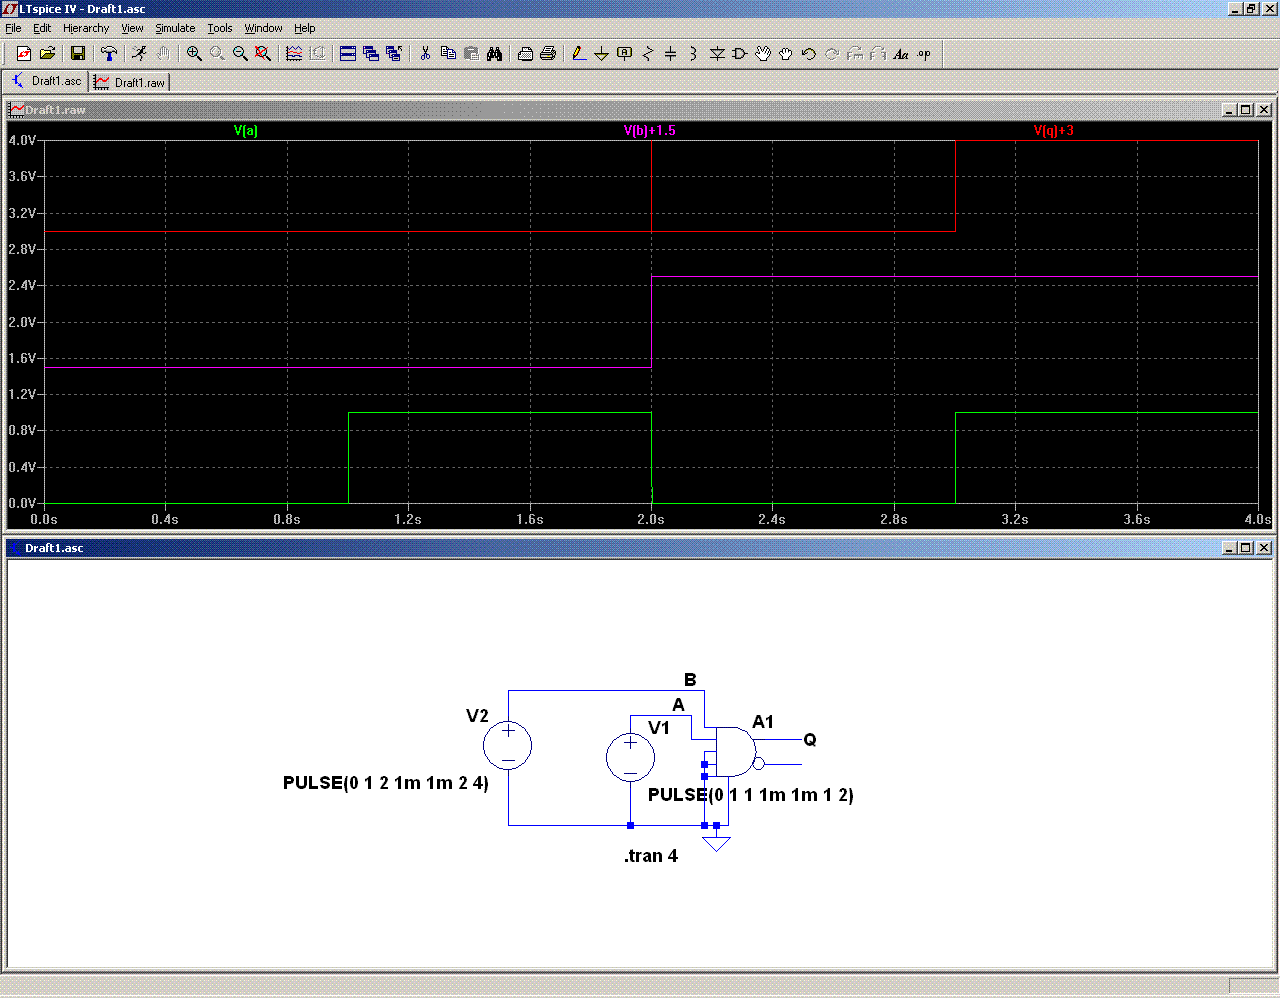Click the V(a) trace label
Viewport: 1280px width, 998px height.
click(246, 131)
